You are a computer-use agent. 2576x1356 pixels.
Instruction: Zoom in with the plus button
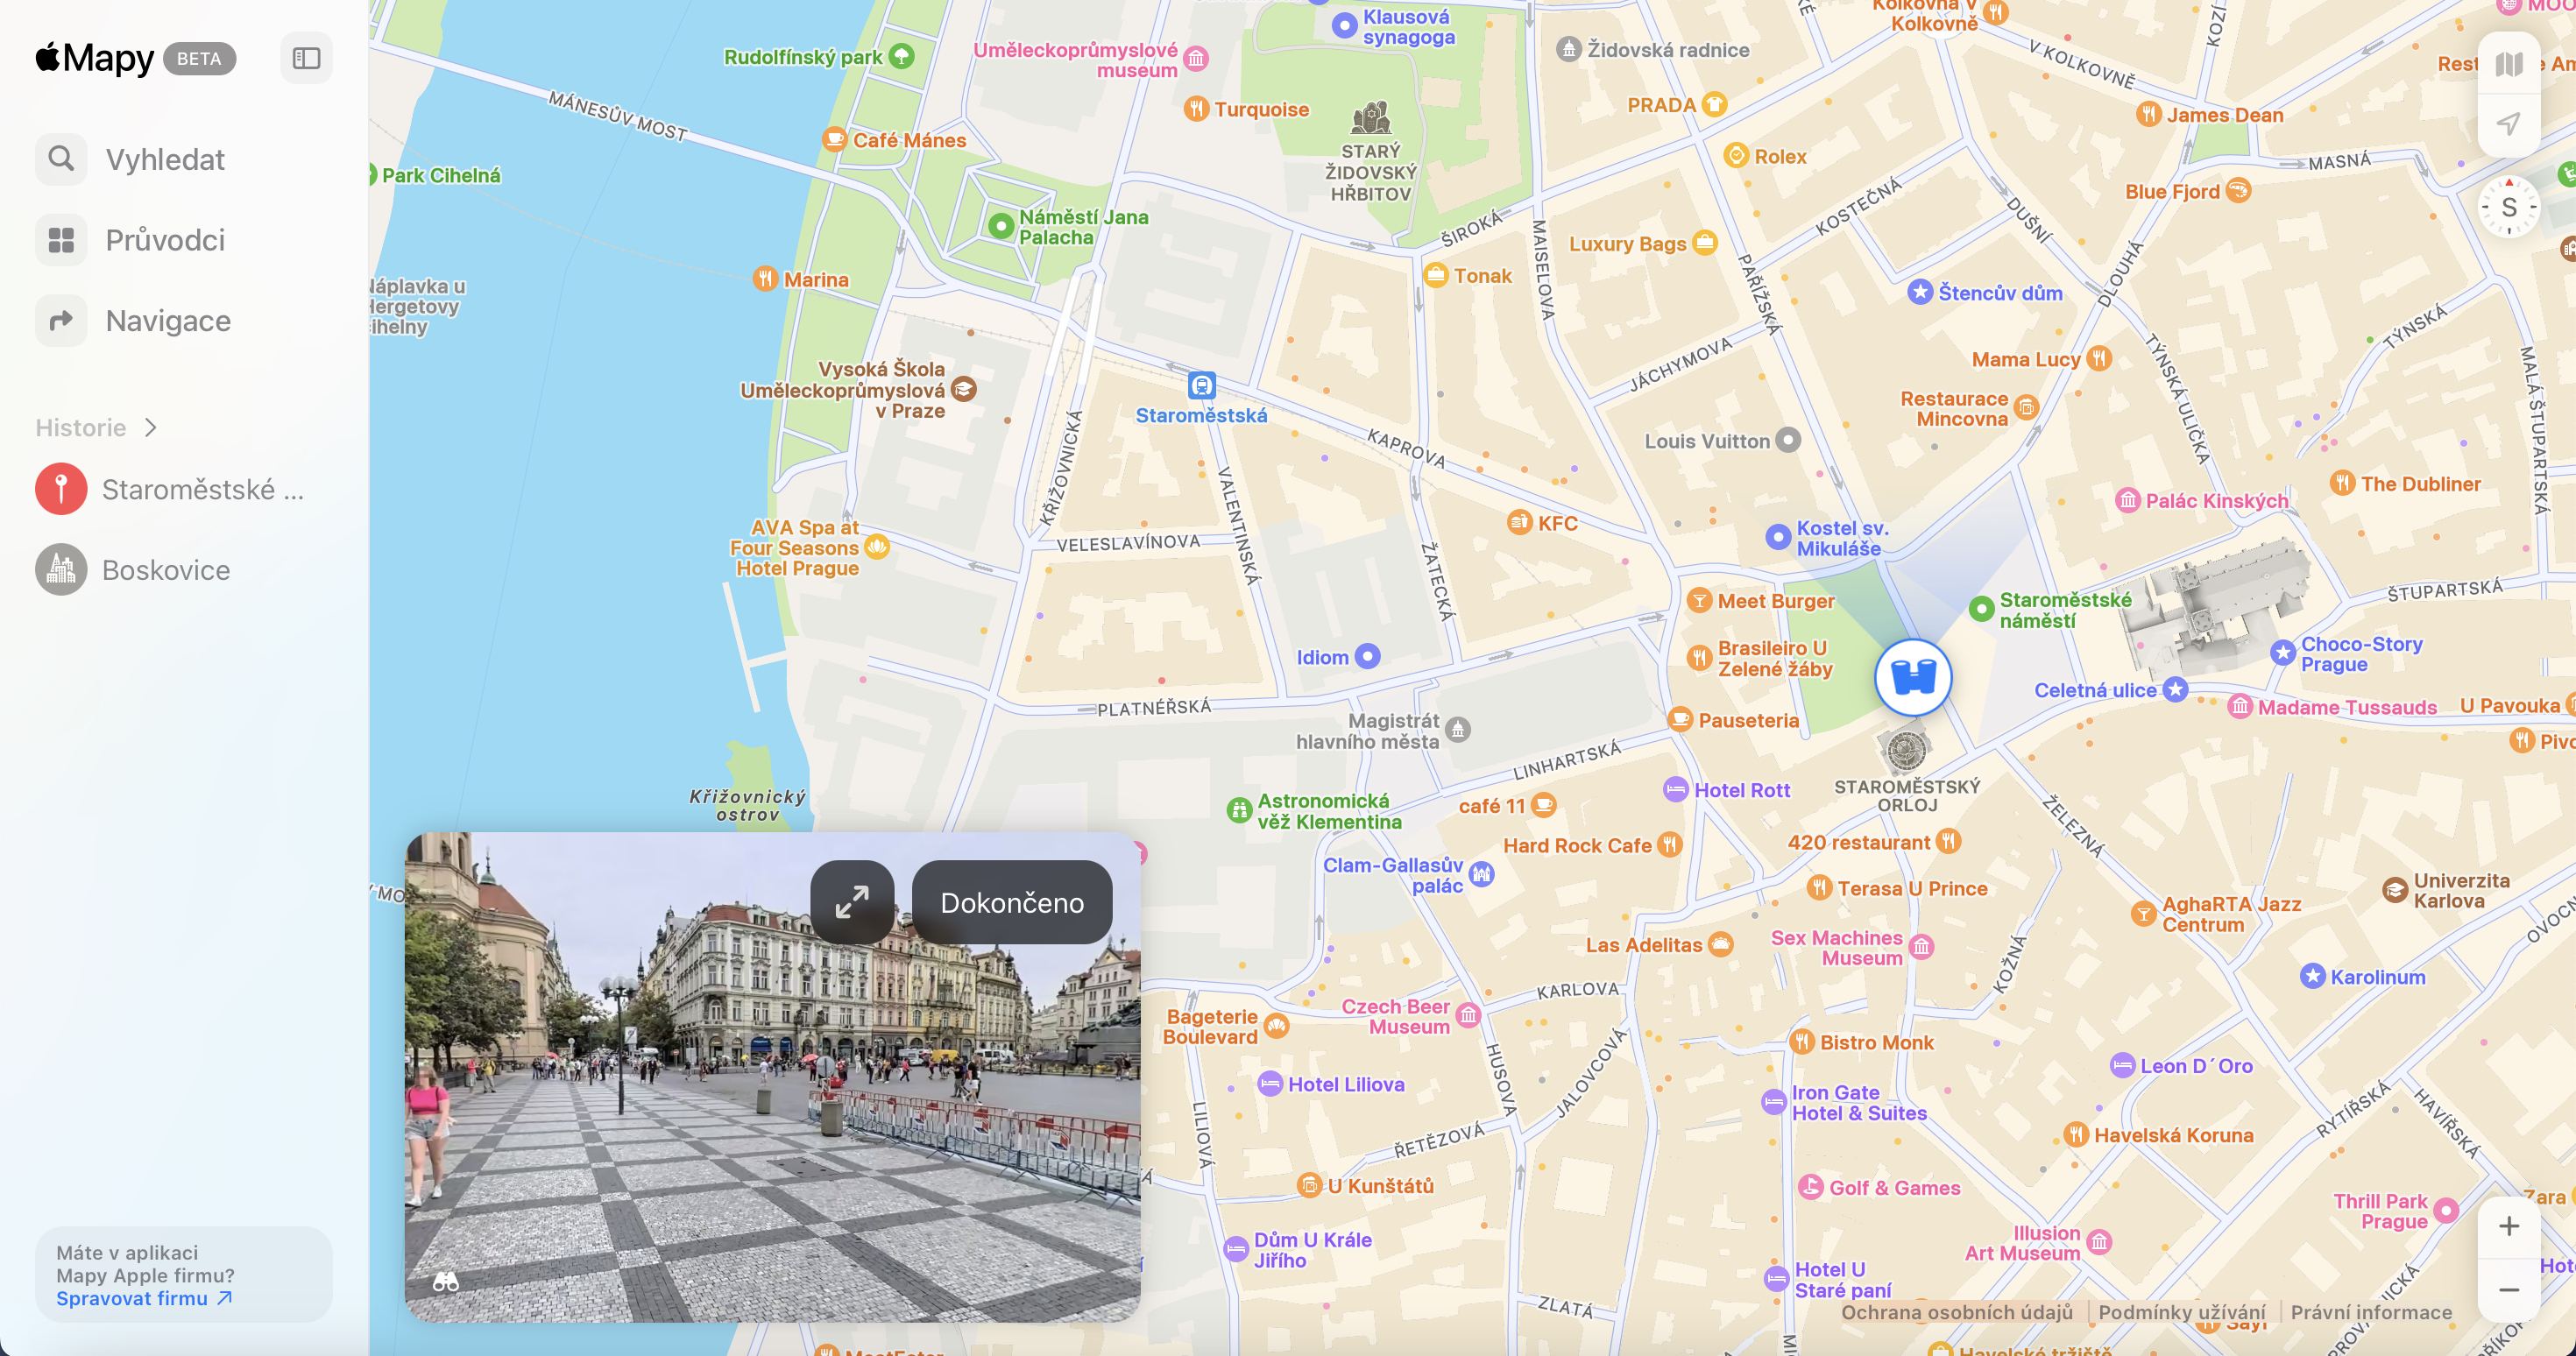[x=2508, y=1227]
